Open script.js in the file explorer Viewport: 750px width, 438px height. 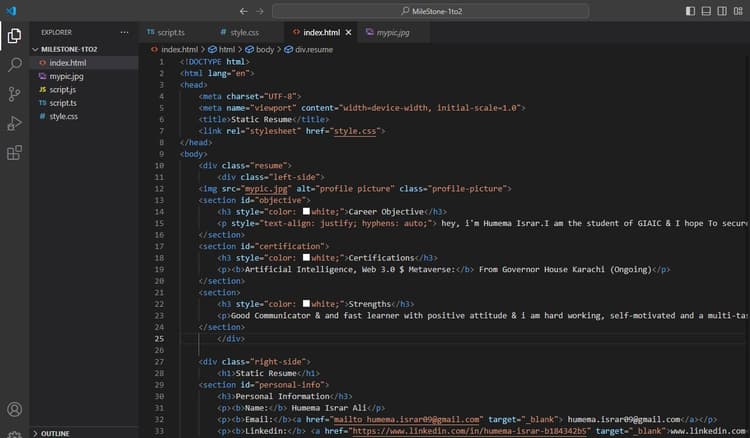pos(62,89)
